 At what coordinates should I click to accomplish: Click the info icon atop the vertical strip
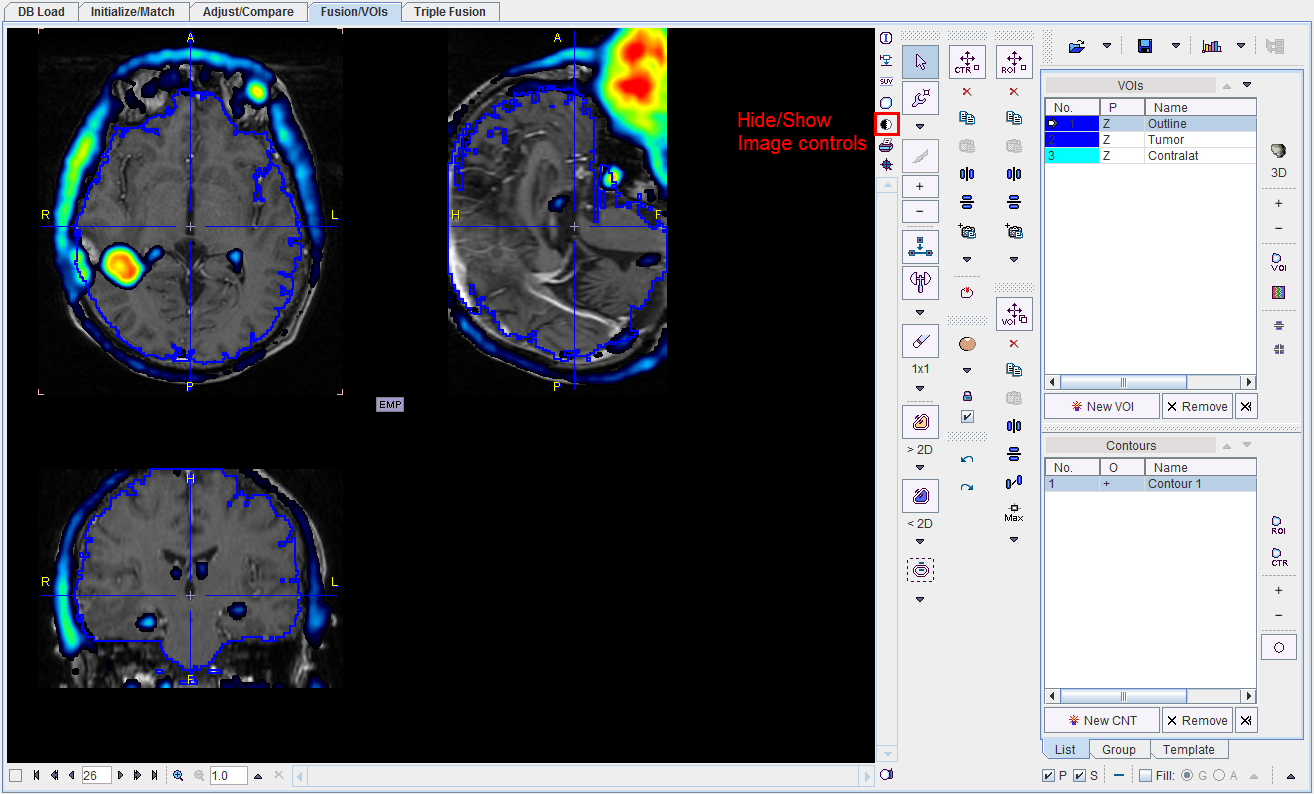[x=886, y=38]
